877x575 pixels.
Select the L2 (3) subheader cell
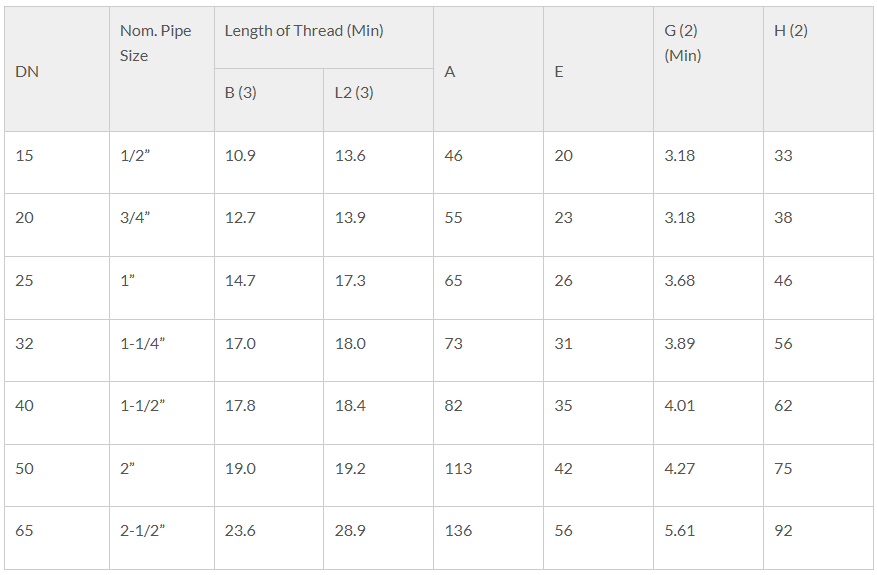click(x=379, y=101)
